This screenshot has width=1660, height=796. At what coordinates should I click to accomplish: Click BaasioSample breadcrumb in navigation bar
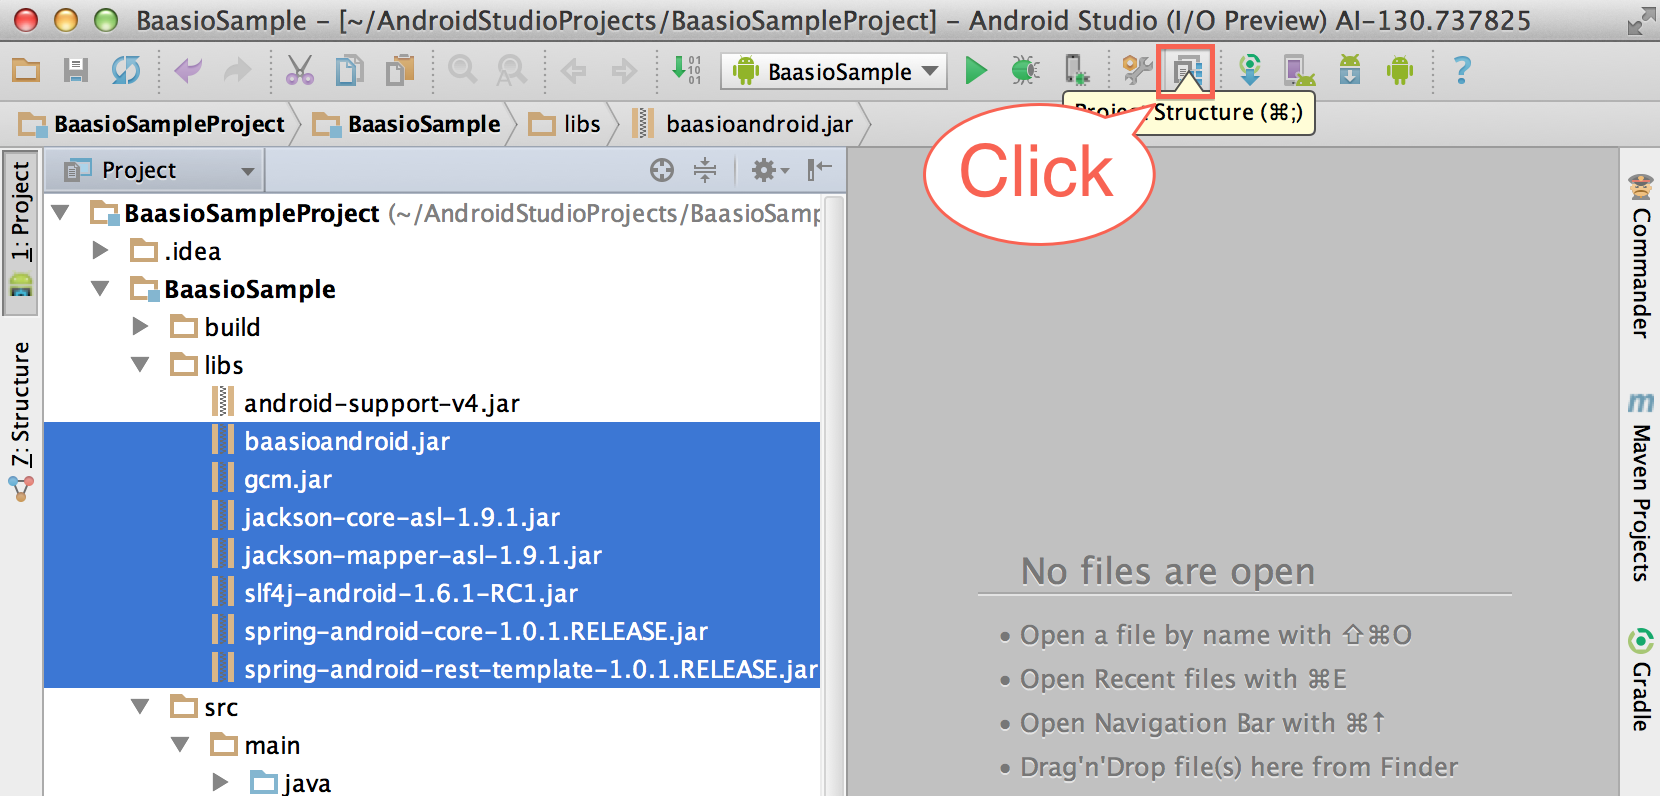click(406, 124)
